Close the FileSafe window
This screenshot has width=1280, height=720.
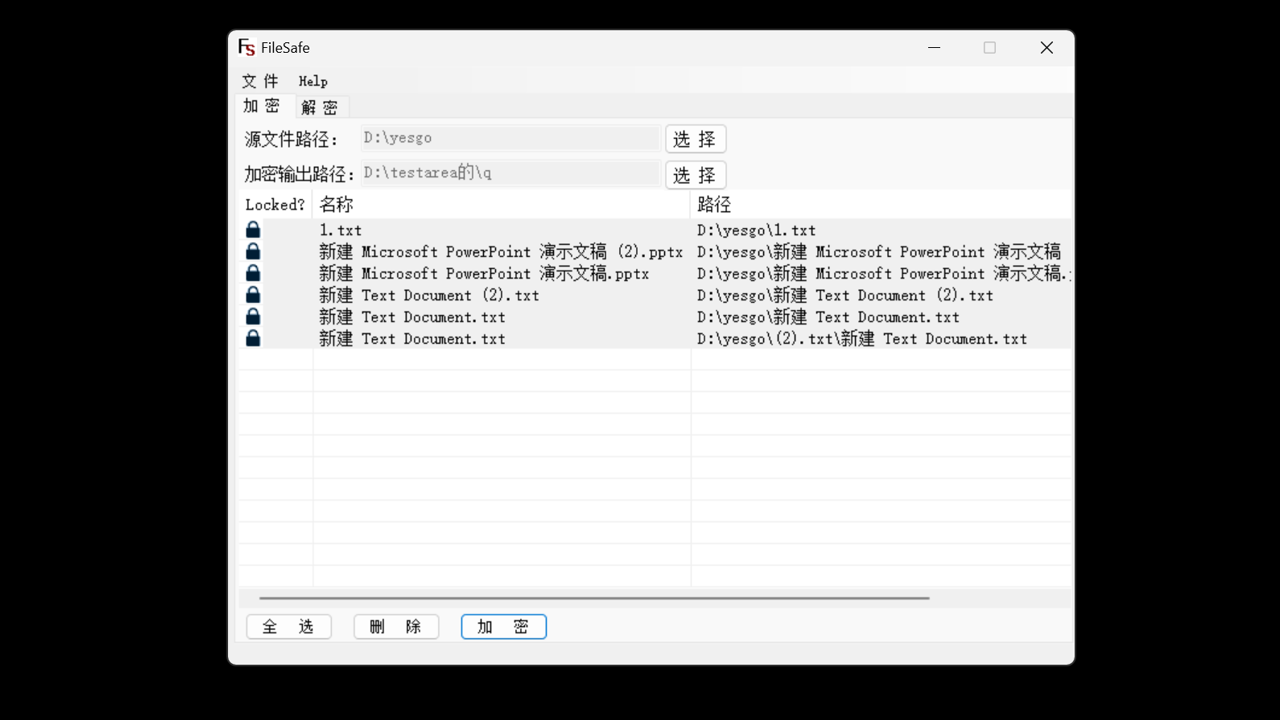click(1046, 47)
